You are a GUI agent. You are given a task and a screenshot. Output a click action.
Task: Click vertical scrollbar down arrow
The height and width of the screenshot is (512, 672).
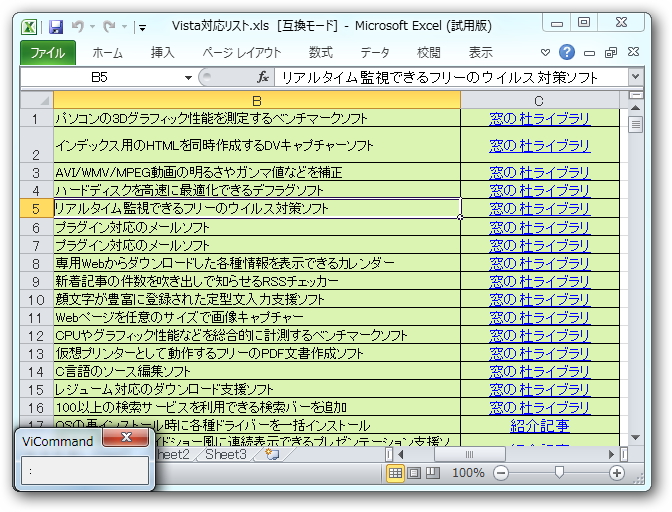pyautogui.click(x=636, y=437)
